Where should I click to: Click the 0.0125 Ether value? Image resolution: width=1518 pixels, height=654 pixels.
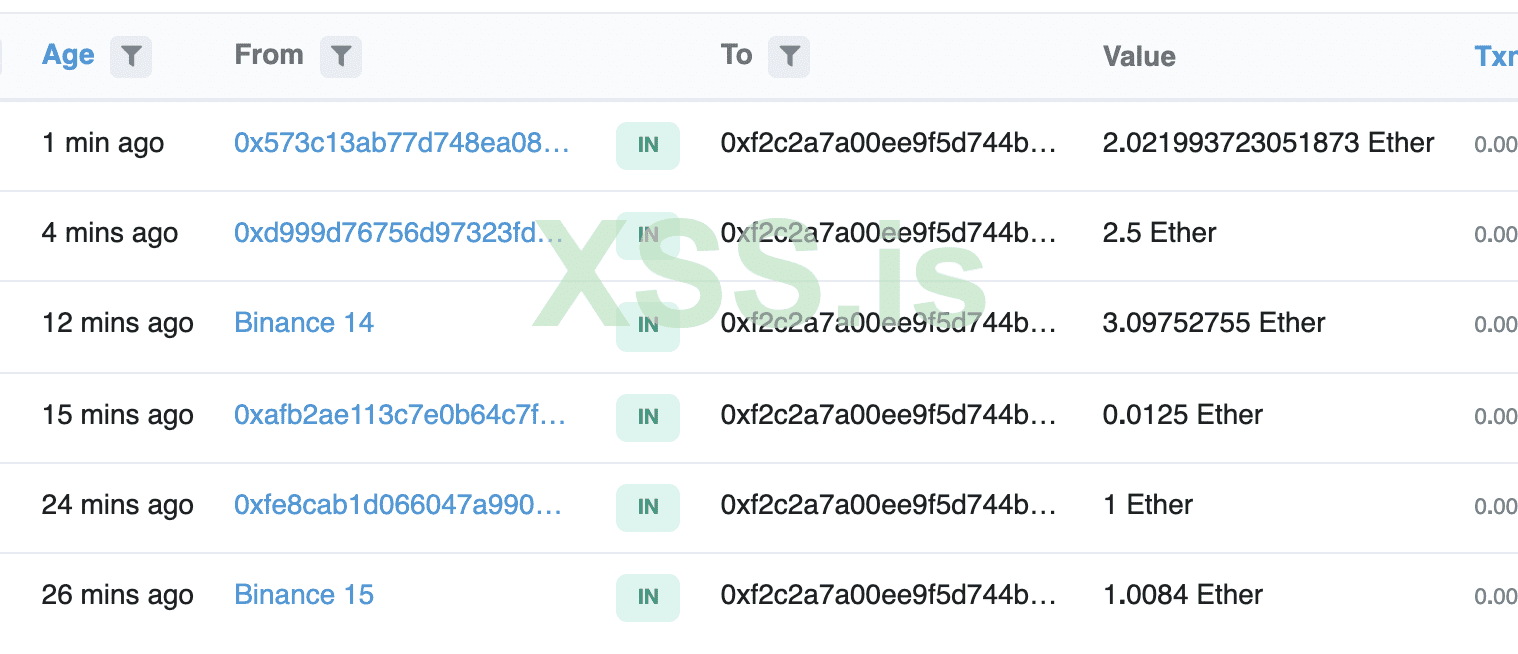[1182, 415]
